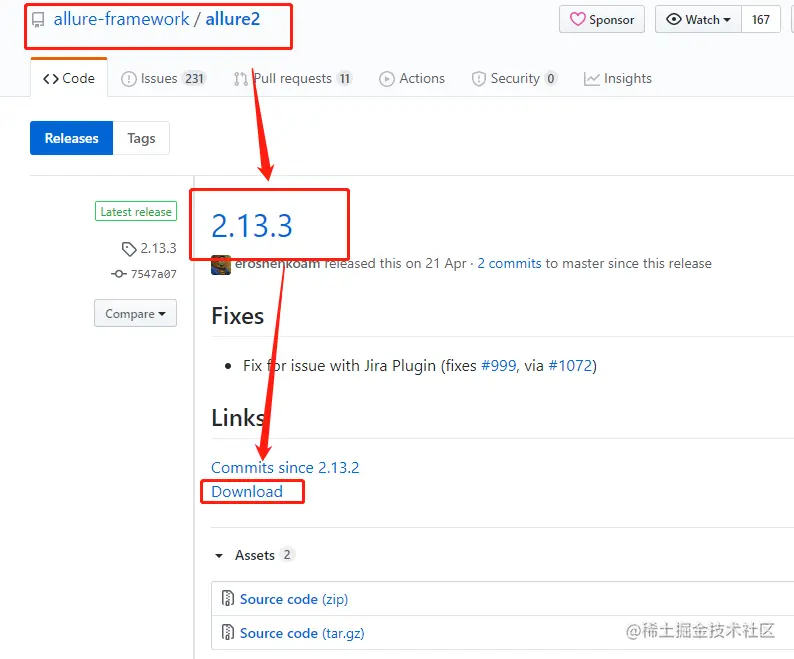Viewport: 794px width, 659px height.
Task: Open the Issues tab
Action: point(163,79)
